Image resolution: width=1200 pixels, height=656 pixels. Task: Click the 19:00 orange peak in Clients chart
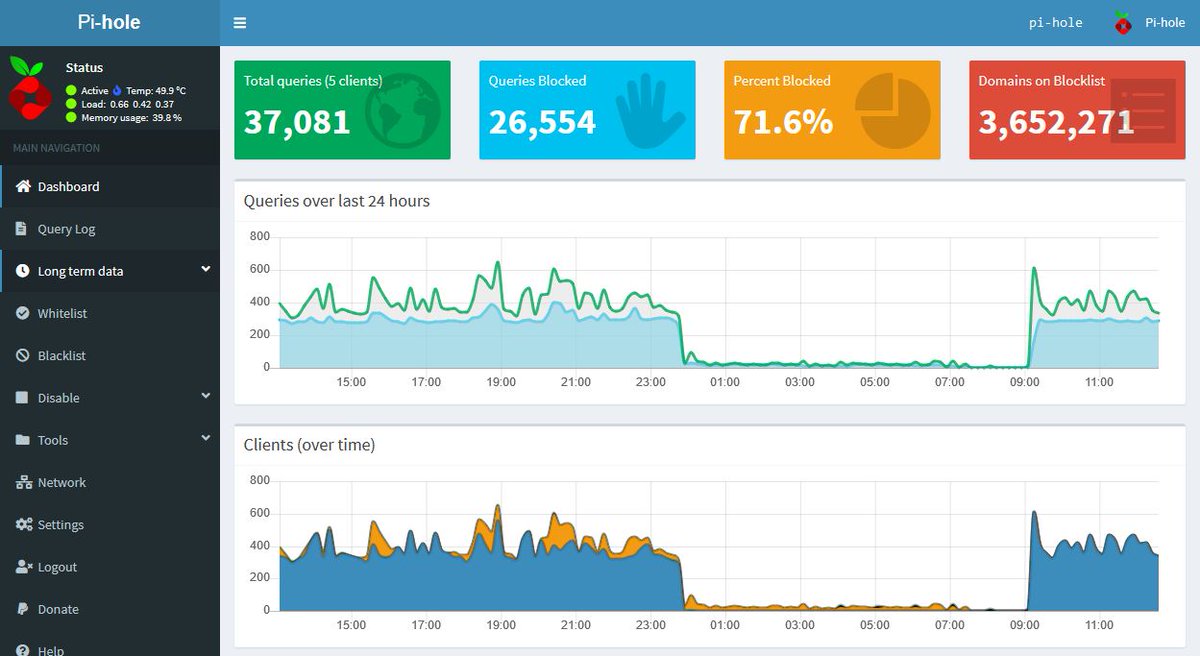pos(498,508)
